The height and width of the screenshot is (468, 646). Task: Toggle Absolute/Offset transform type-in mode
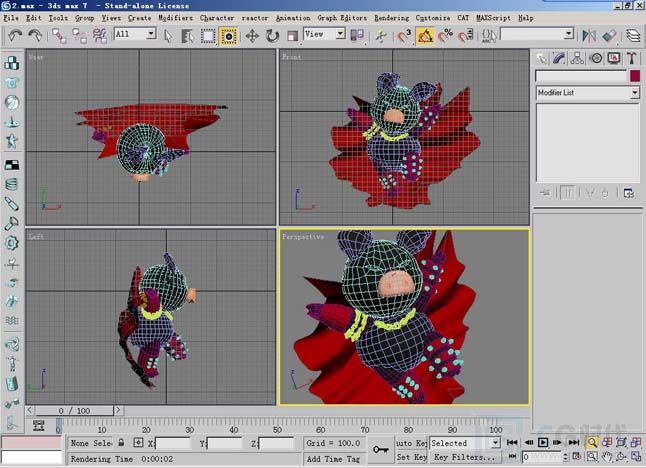[x=138, y=443]
